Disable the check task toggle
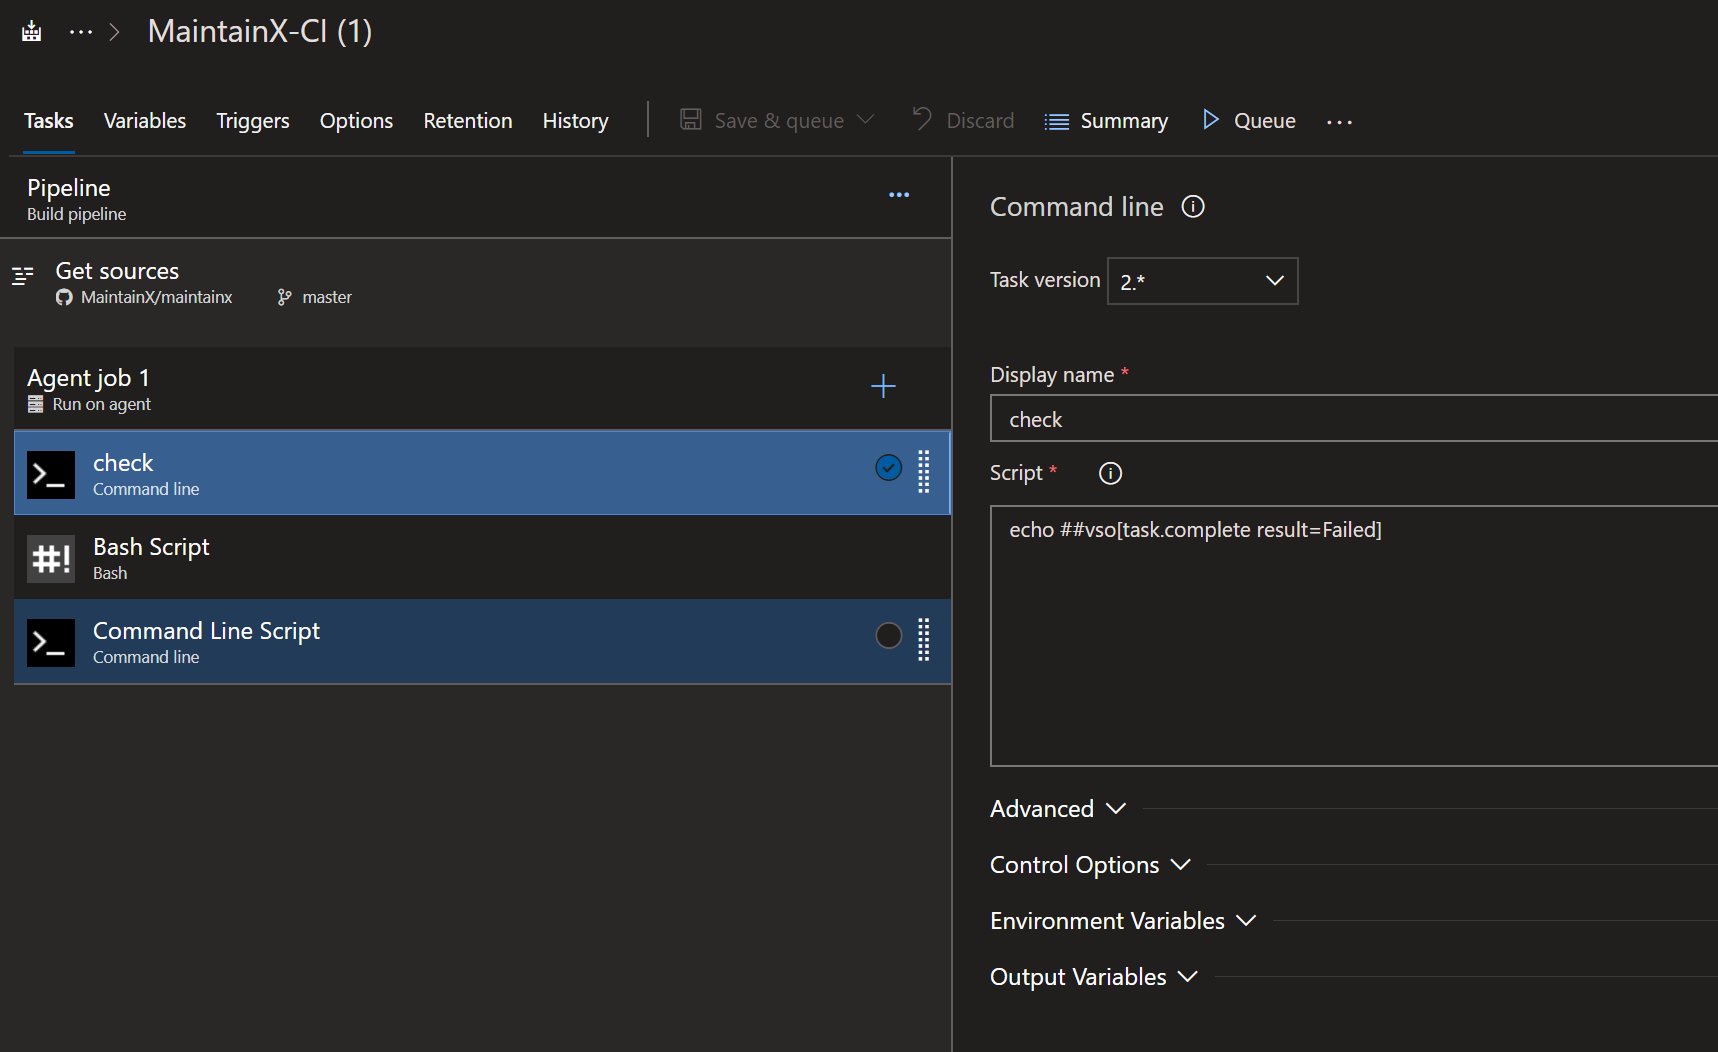The image size is (1718, 1052). coord(888,467)
